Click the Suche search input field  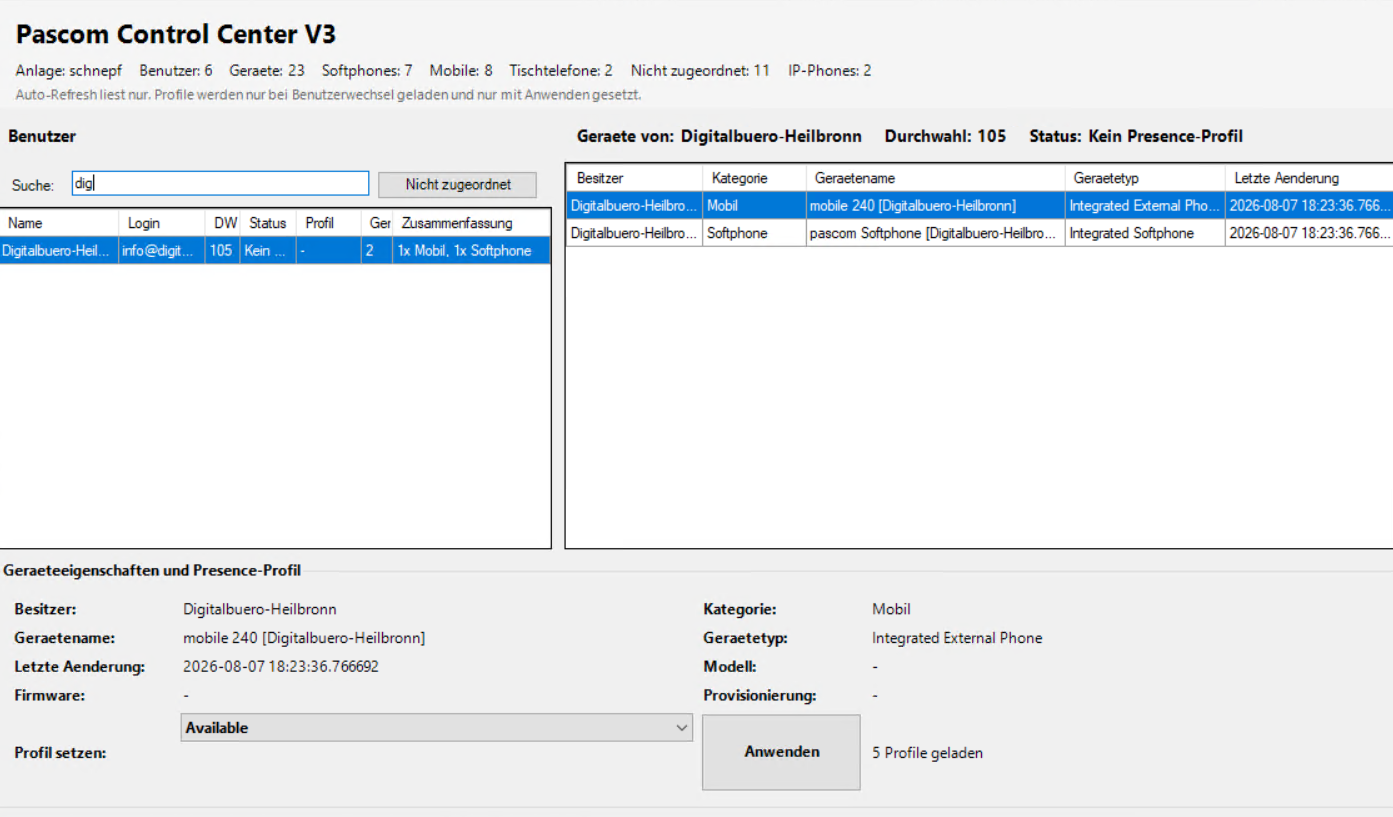pos(221,184)
